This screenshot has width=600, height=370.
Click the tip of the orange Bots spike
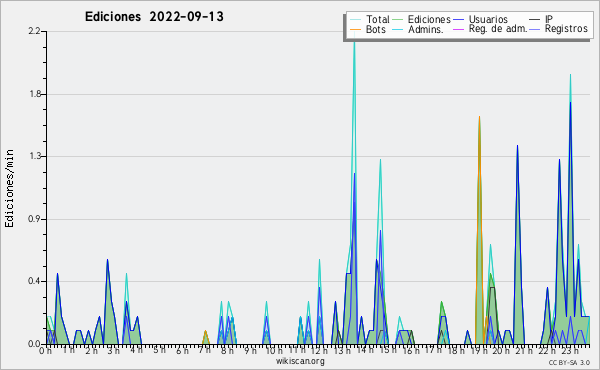click(479, 117)
